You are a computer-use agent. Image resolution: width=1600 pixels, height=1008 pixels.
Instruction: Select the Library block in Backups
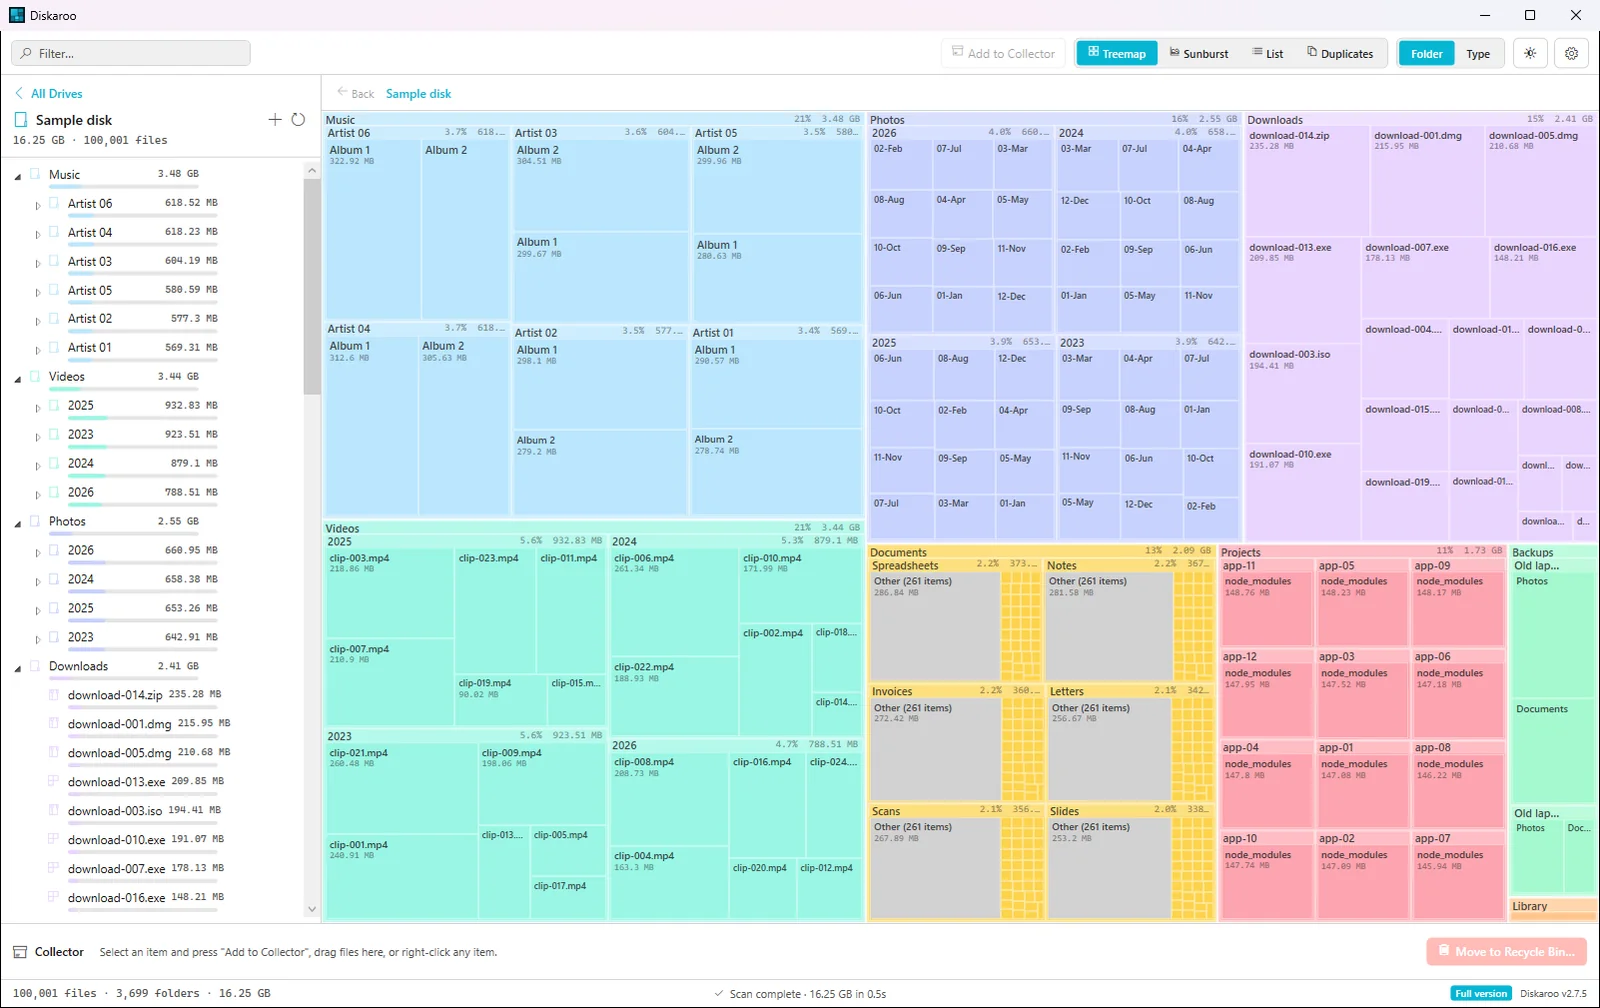[1554, 907]
